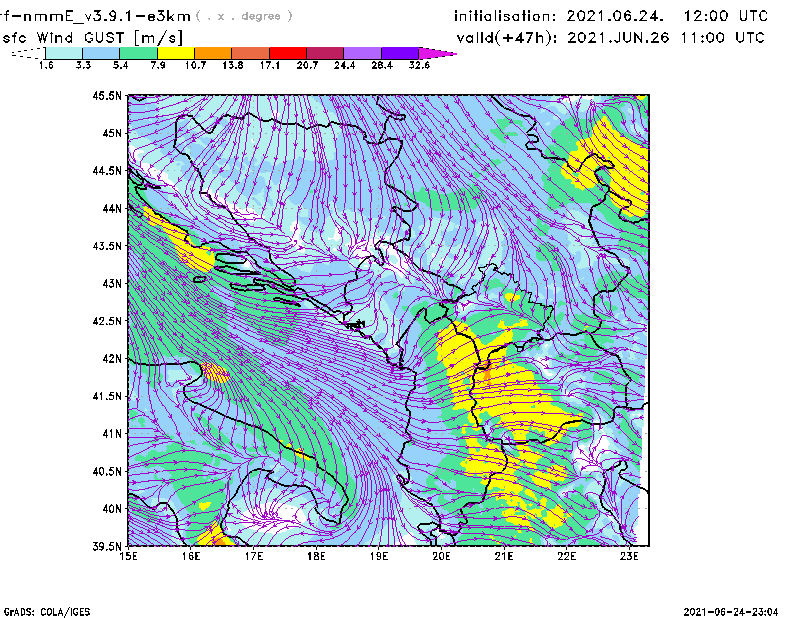Viewport: 800px width, 618px height.
Task: Select the light blue 3.3–5.4 legend swatch
Action: point(101,53)
